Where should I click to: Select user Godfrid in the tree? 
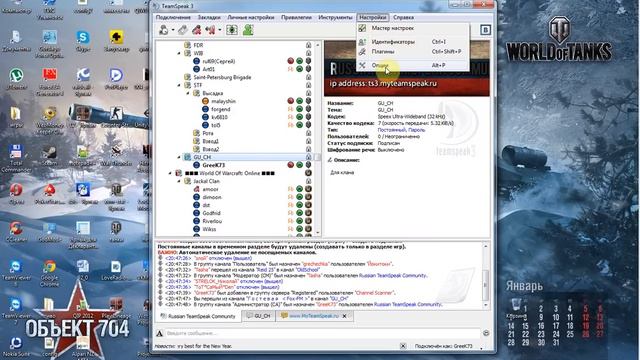coord(211,213)
